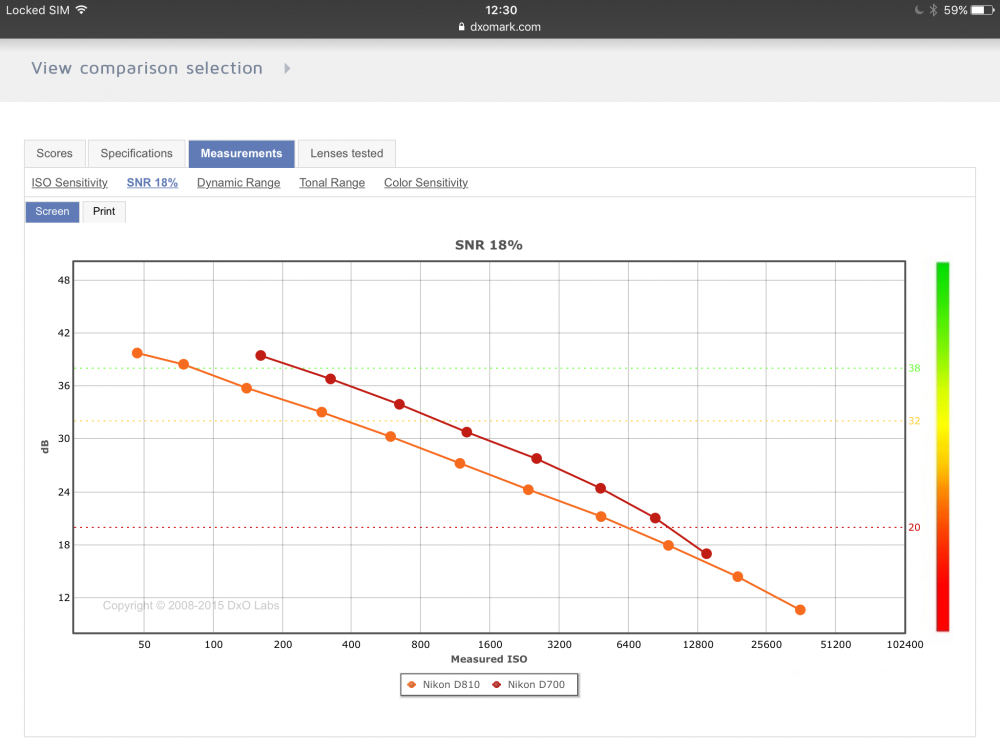
Task: Click the last Nikon D700 data point
Action: (706, 554)
